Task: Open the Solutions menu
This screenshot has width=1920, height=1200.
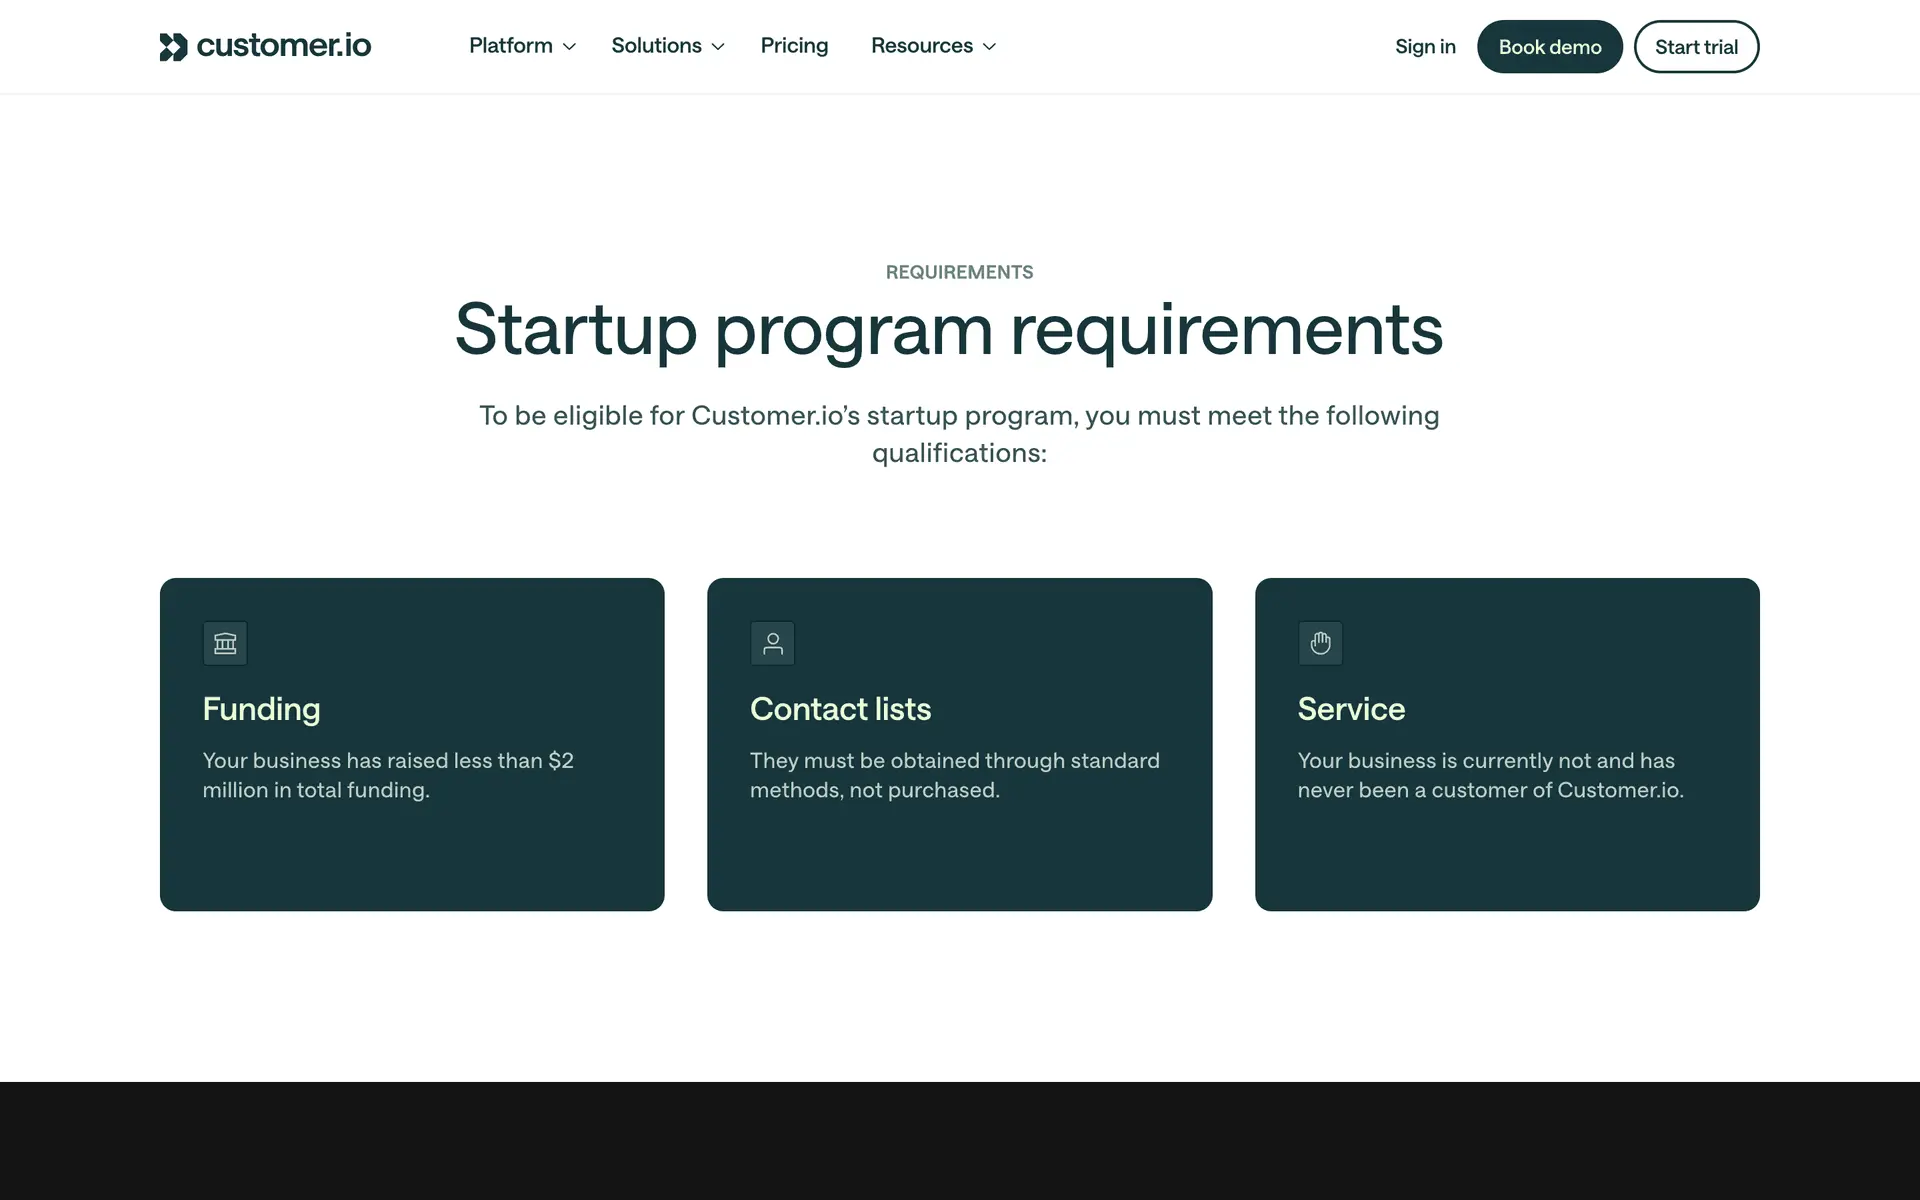Action: (x=656, y=46)
